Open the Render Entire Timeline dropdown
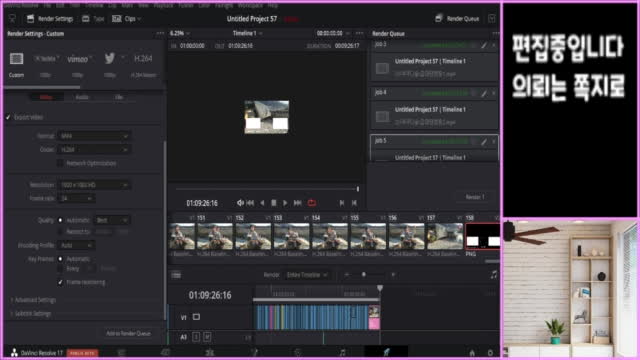Viewport: 640px width, 360px height. click(x=307, y=275)
